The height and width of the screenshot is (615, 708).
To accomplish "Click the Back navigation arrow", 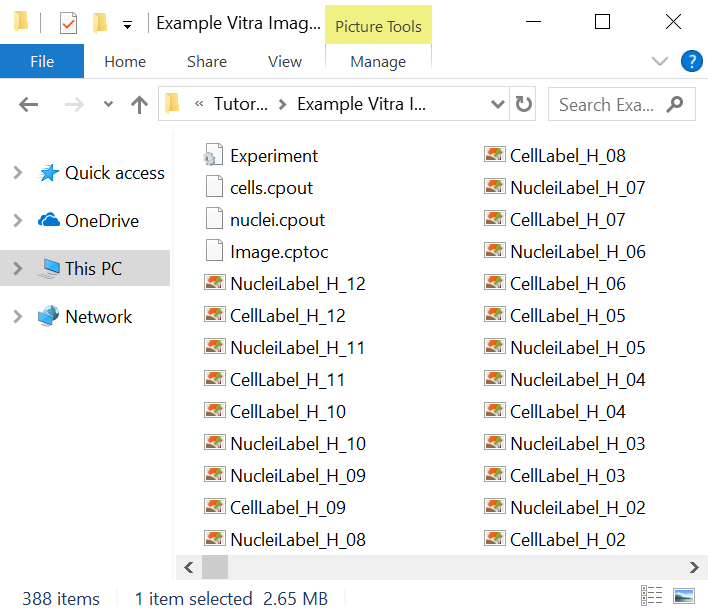I will [x=29, y=104].
